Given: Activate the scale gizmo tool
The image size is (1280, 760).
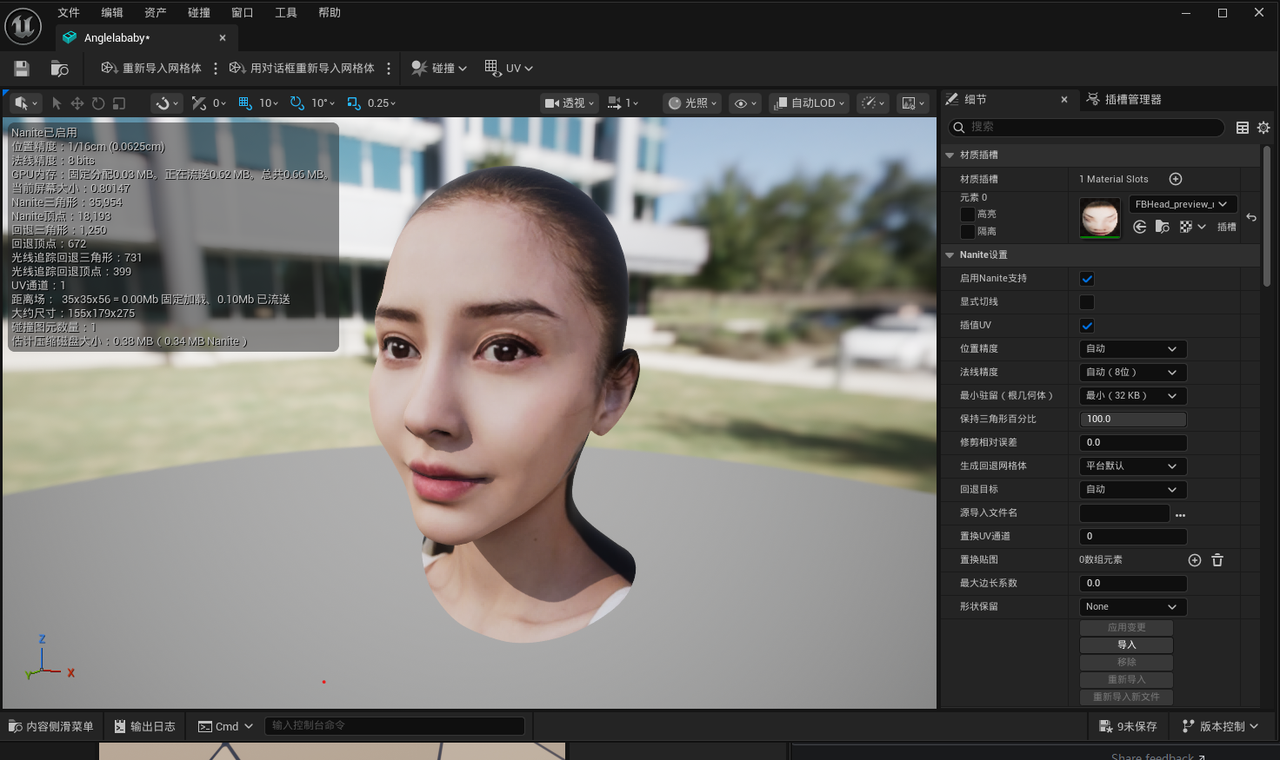Looking at the screenshot, I should tap(119, 103).
